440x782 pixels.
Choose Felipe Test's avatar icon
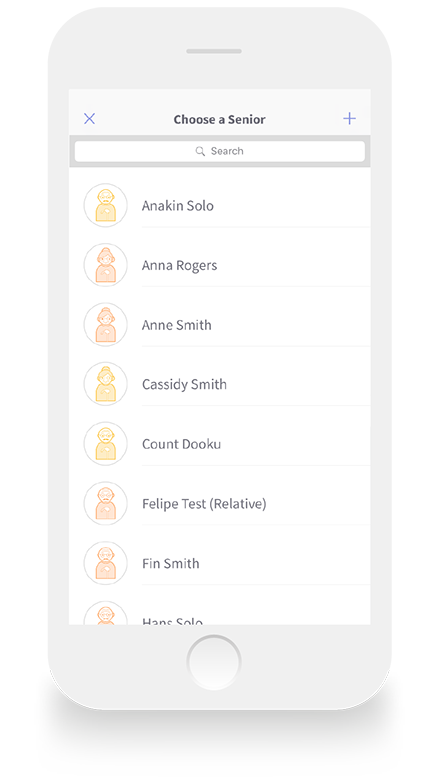point(105,504)
